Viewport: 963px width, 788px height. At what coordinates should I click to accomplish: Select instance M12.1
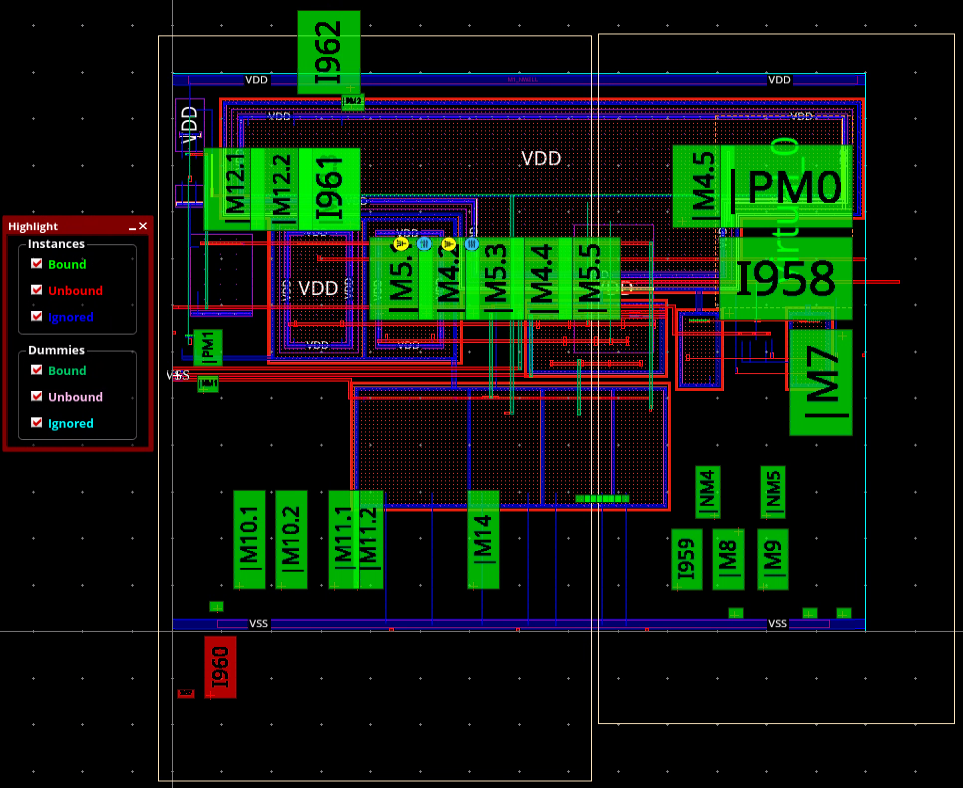[227, 189]
